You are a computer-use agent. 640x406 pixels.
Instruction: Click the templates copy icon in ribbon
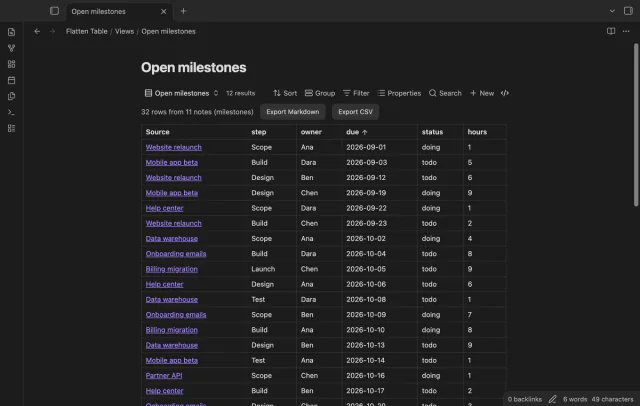point(11,96)
